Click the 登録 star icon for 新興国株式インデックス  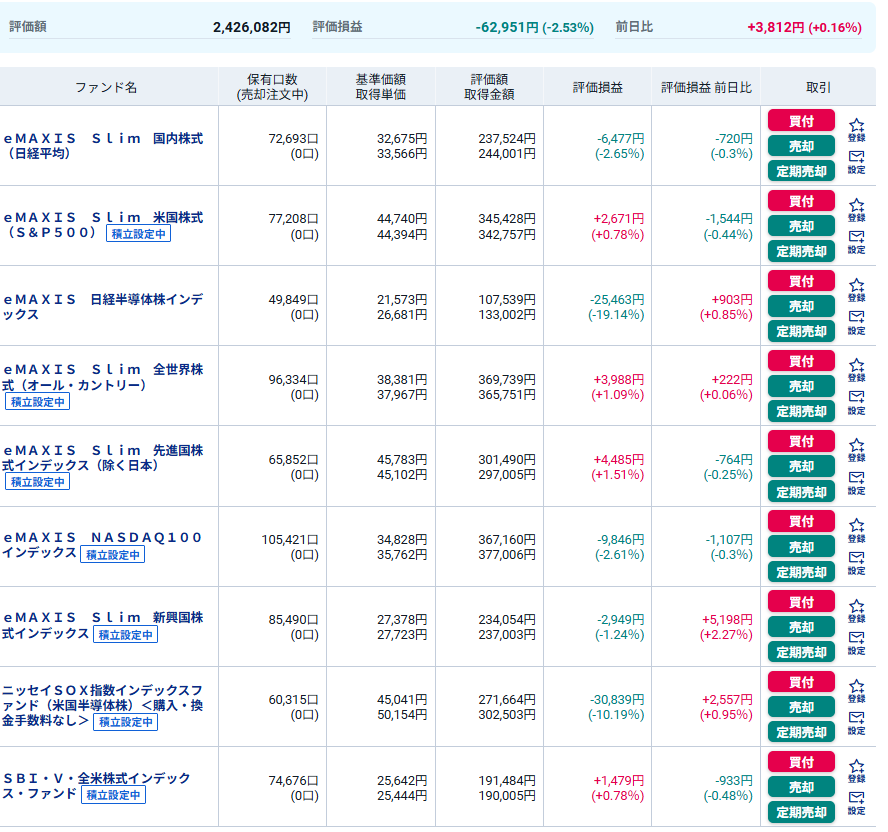857,611
